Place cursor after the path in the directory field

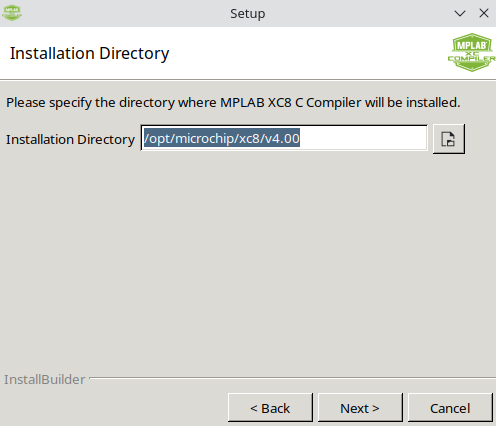tap(363, 138)
